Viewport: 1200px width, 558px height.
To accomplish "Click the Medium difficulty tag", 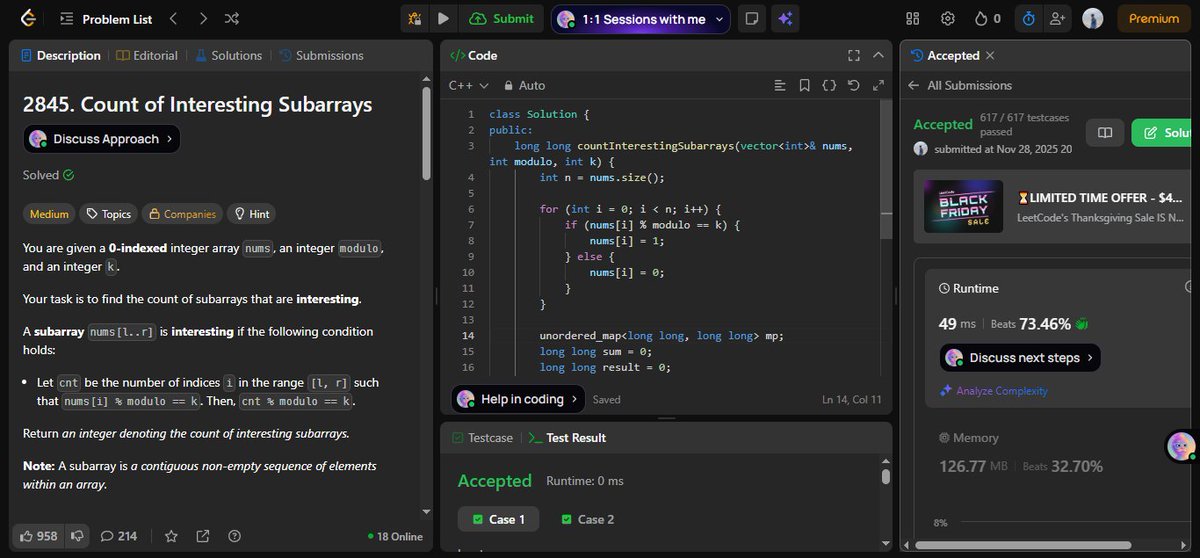I will (x=49, y=214).
